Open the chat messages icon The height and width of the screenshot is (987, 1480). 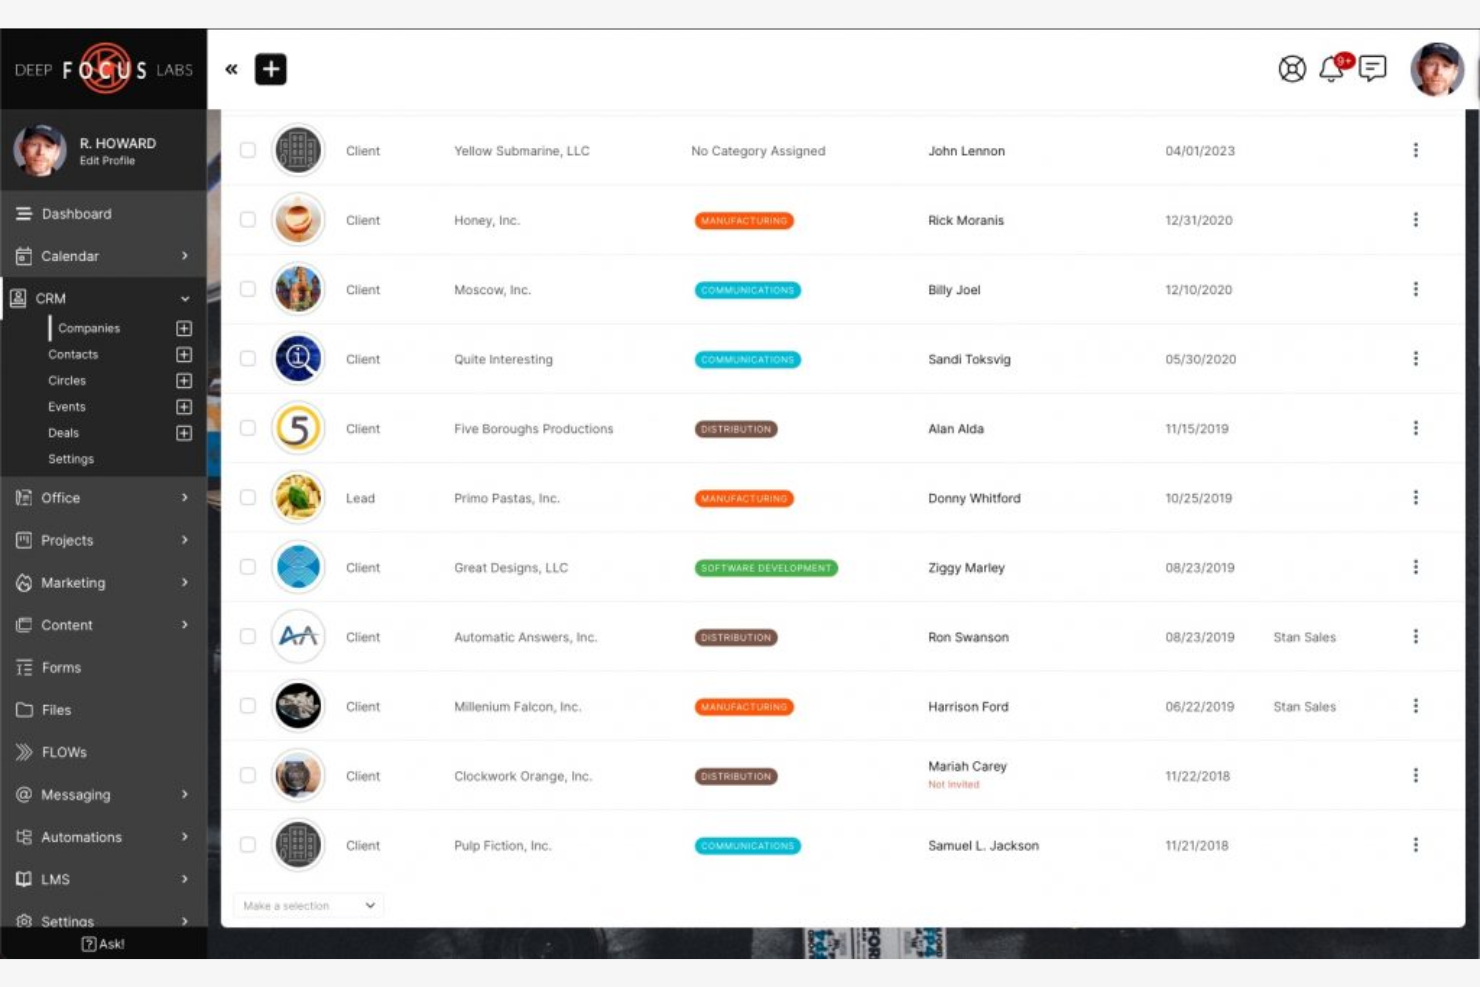(x=1374, y=68)
